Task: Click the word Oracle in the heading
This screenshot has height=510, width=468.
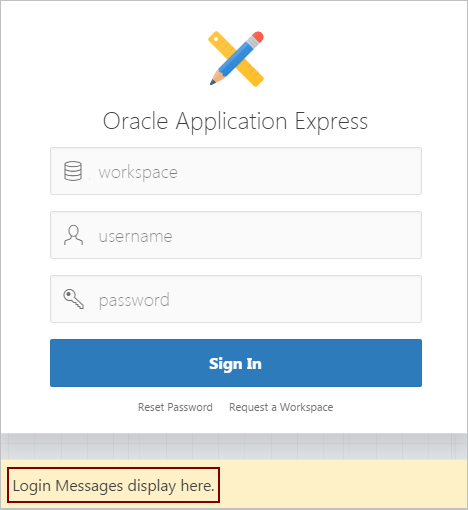Action: coord(135,121)
